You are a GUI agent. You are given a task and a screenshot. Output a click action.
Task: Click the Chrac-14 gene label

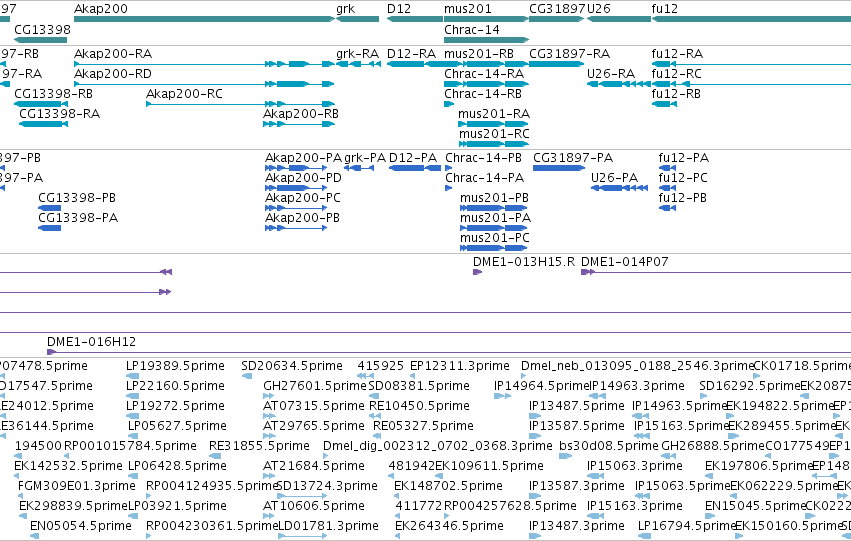click(x=472, y=29)
